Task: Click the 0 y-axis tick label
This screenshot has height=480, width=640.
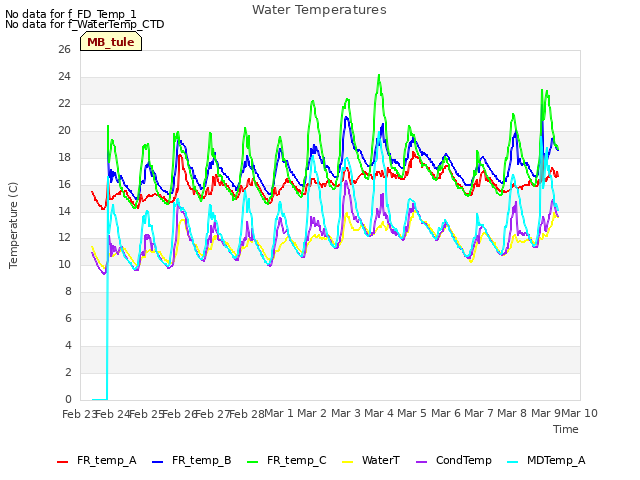Action: point(68,399)
